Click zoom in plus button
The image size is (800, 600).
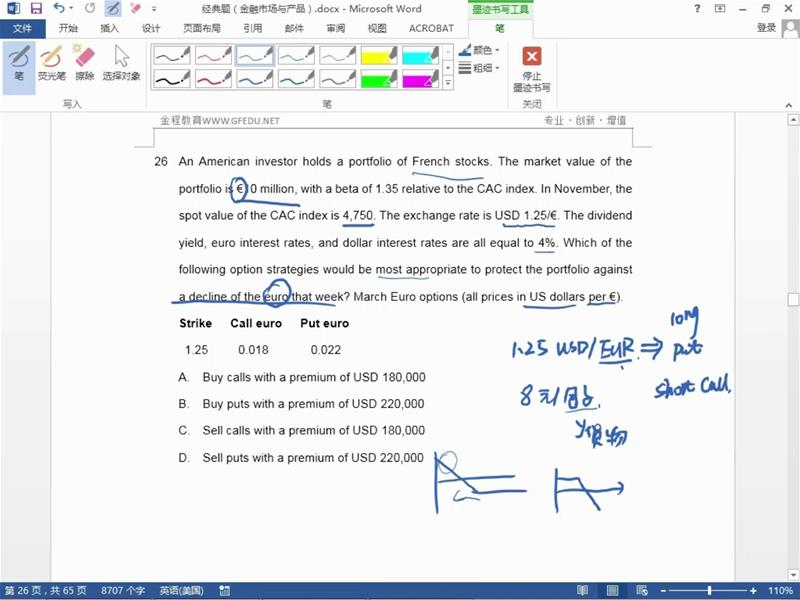coord(754,591)
